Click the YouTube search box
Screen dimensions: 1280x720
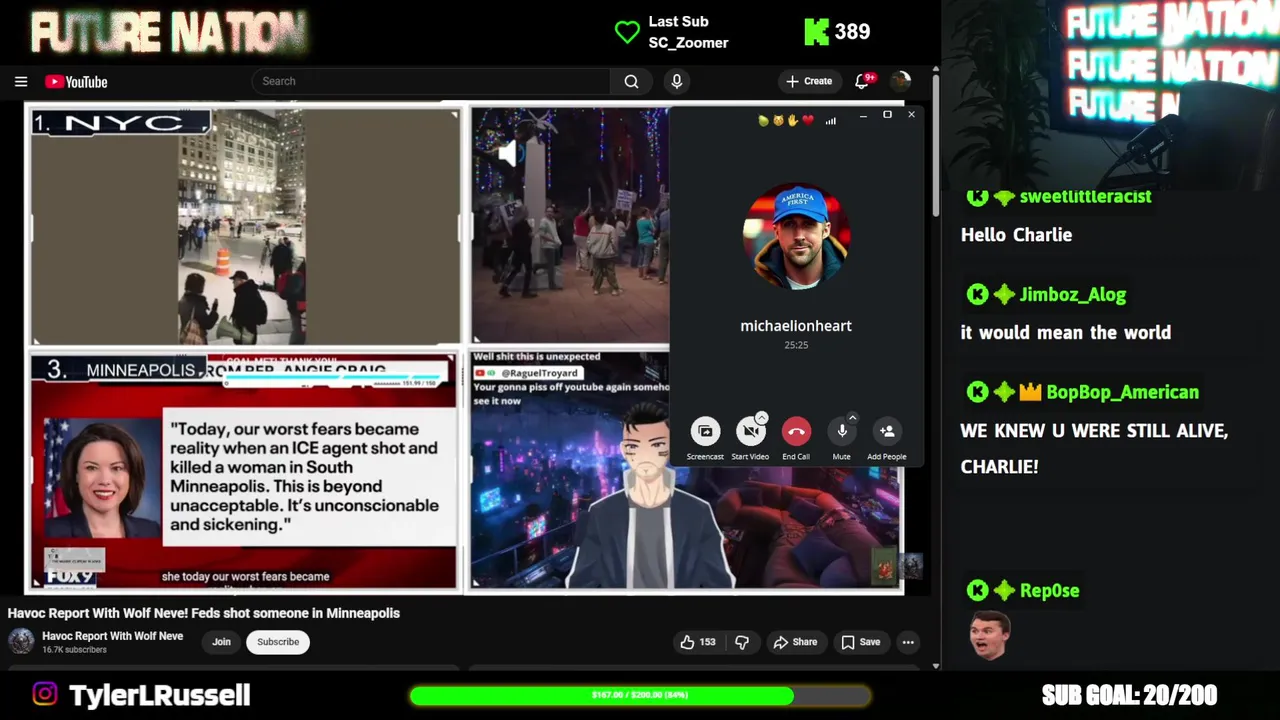(431, 81)
